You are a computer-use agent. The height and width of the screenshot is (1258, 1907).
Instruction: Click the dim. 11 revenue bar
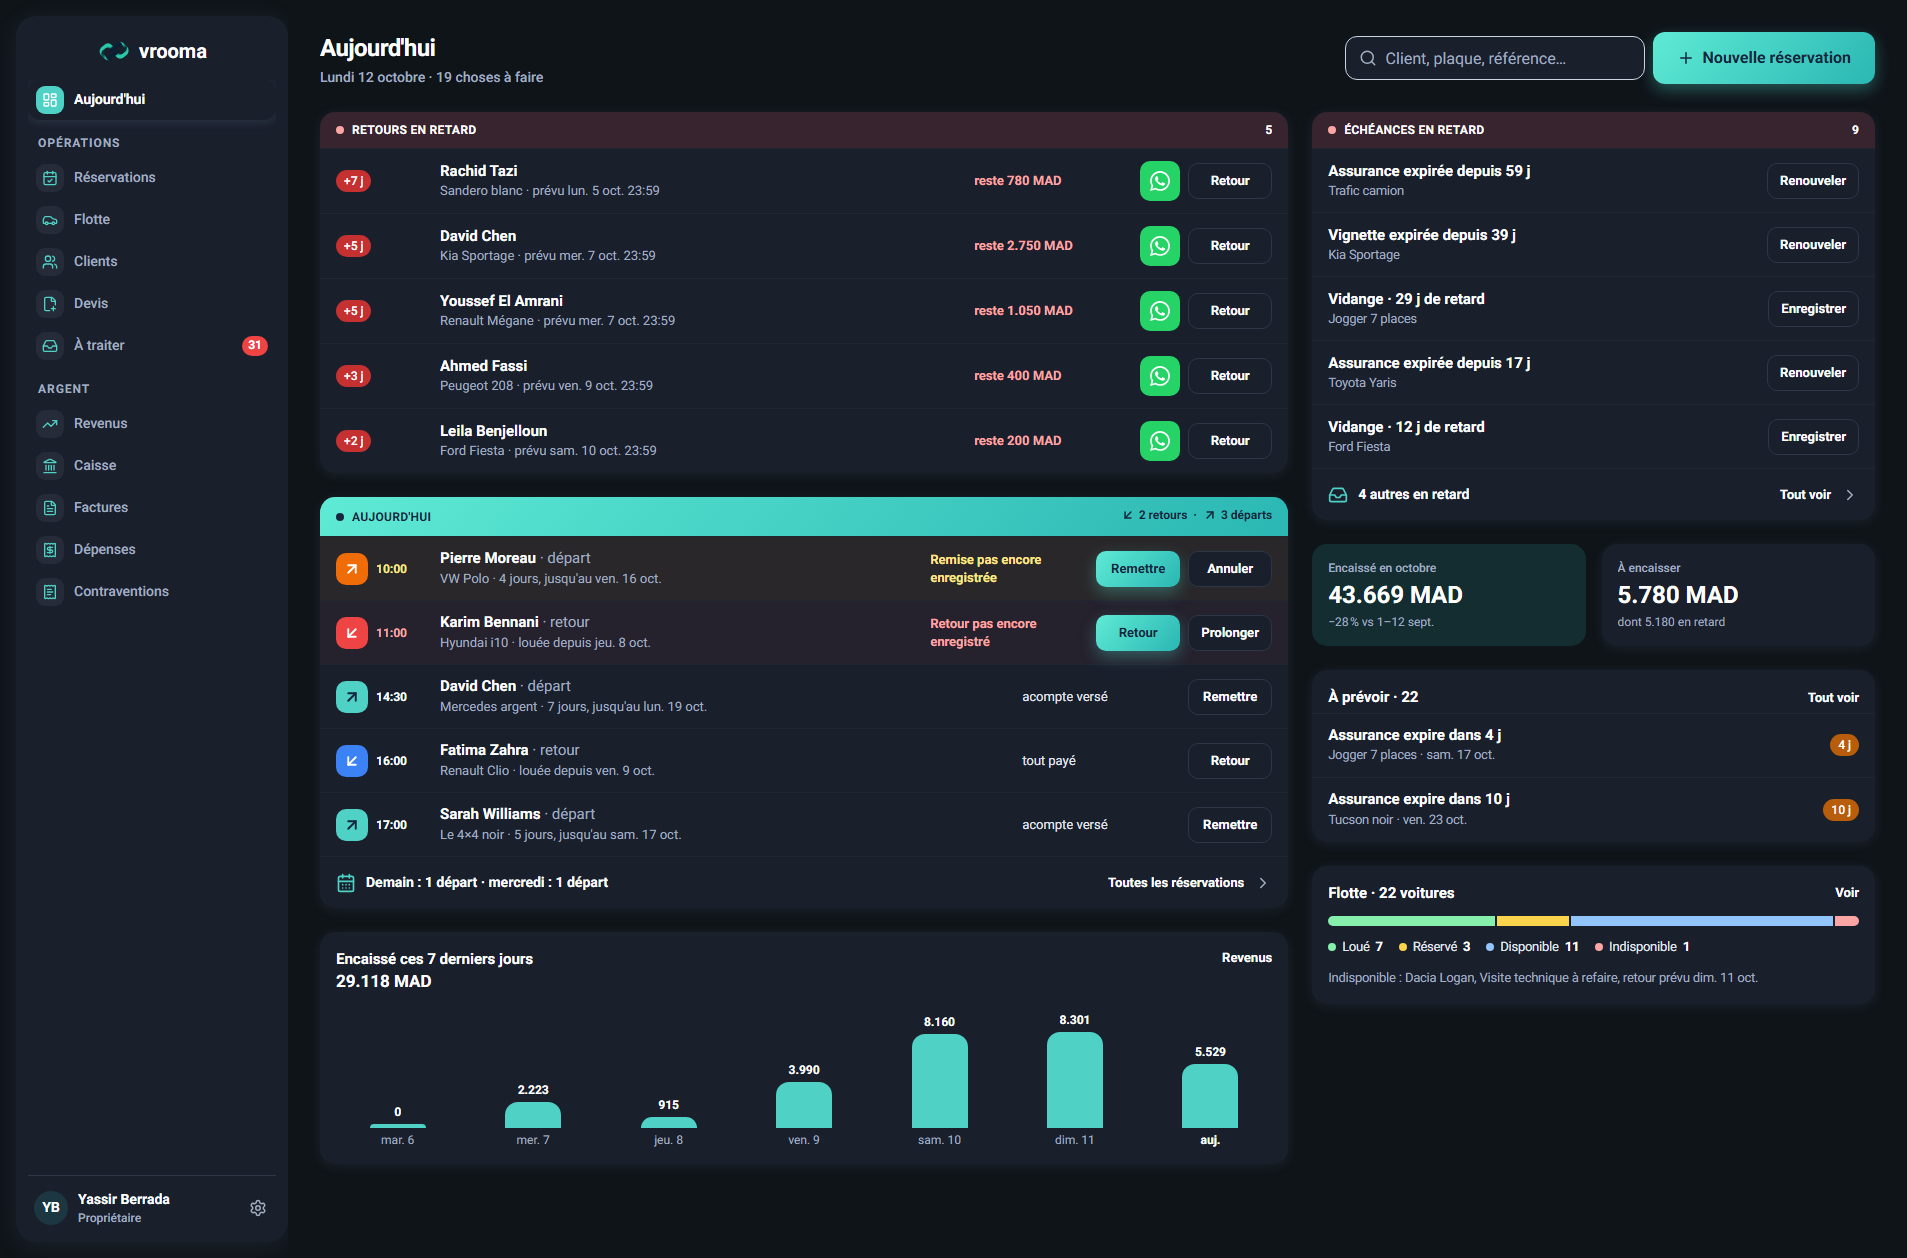[1075, 1080]
